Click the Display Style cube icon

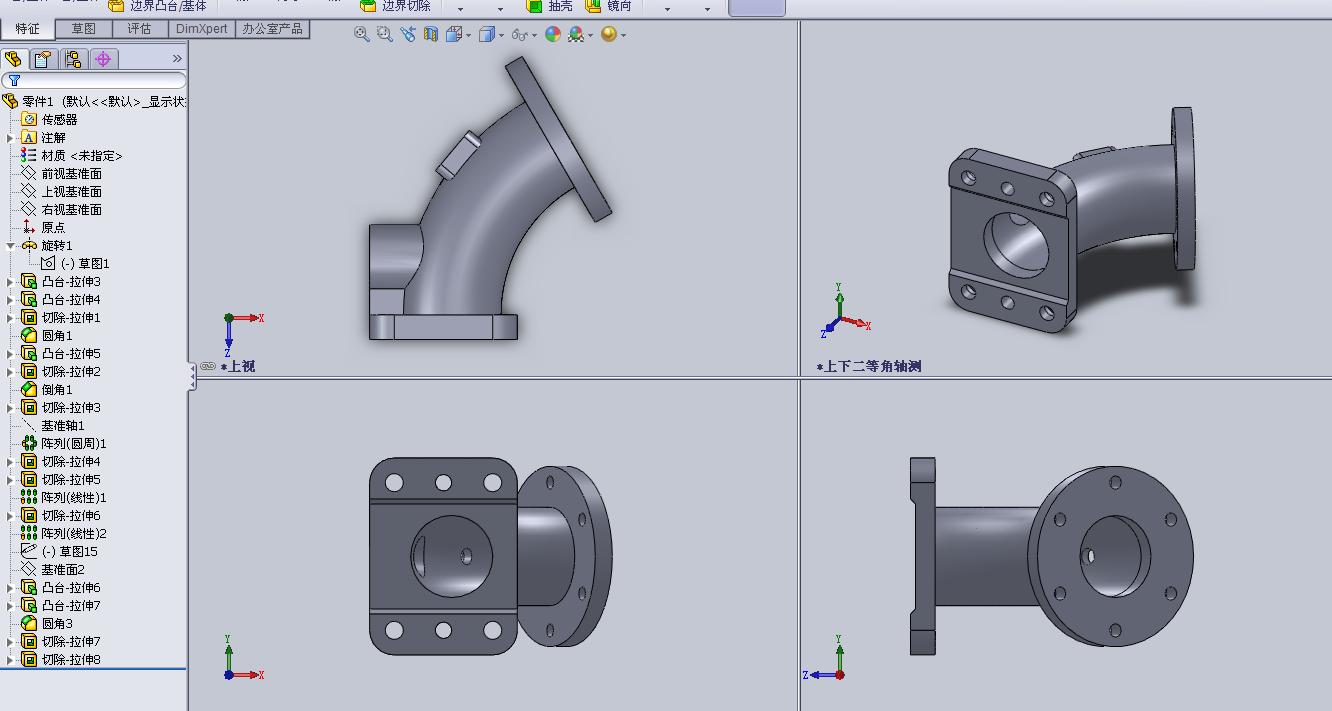pos(487,34)
